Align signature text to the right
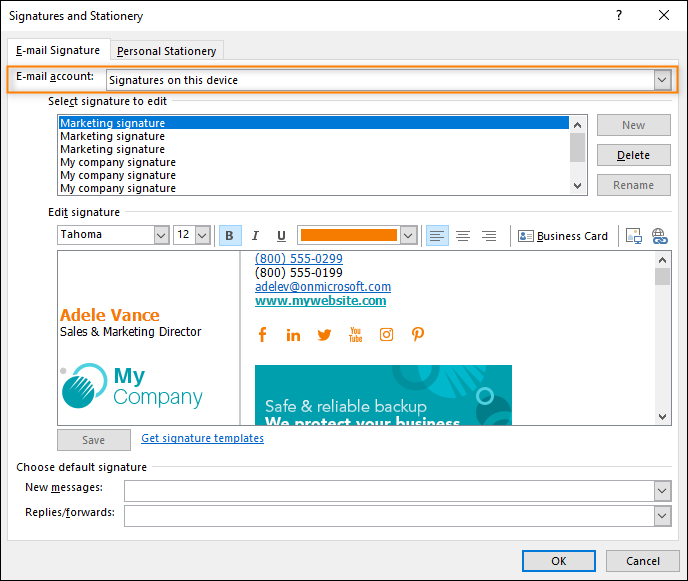This screenshot has width=688, height=581. point(489,236)
